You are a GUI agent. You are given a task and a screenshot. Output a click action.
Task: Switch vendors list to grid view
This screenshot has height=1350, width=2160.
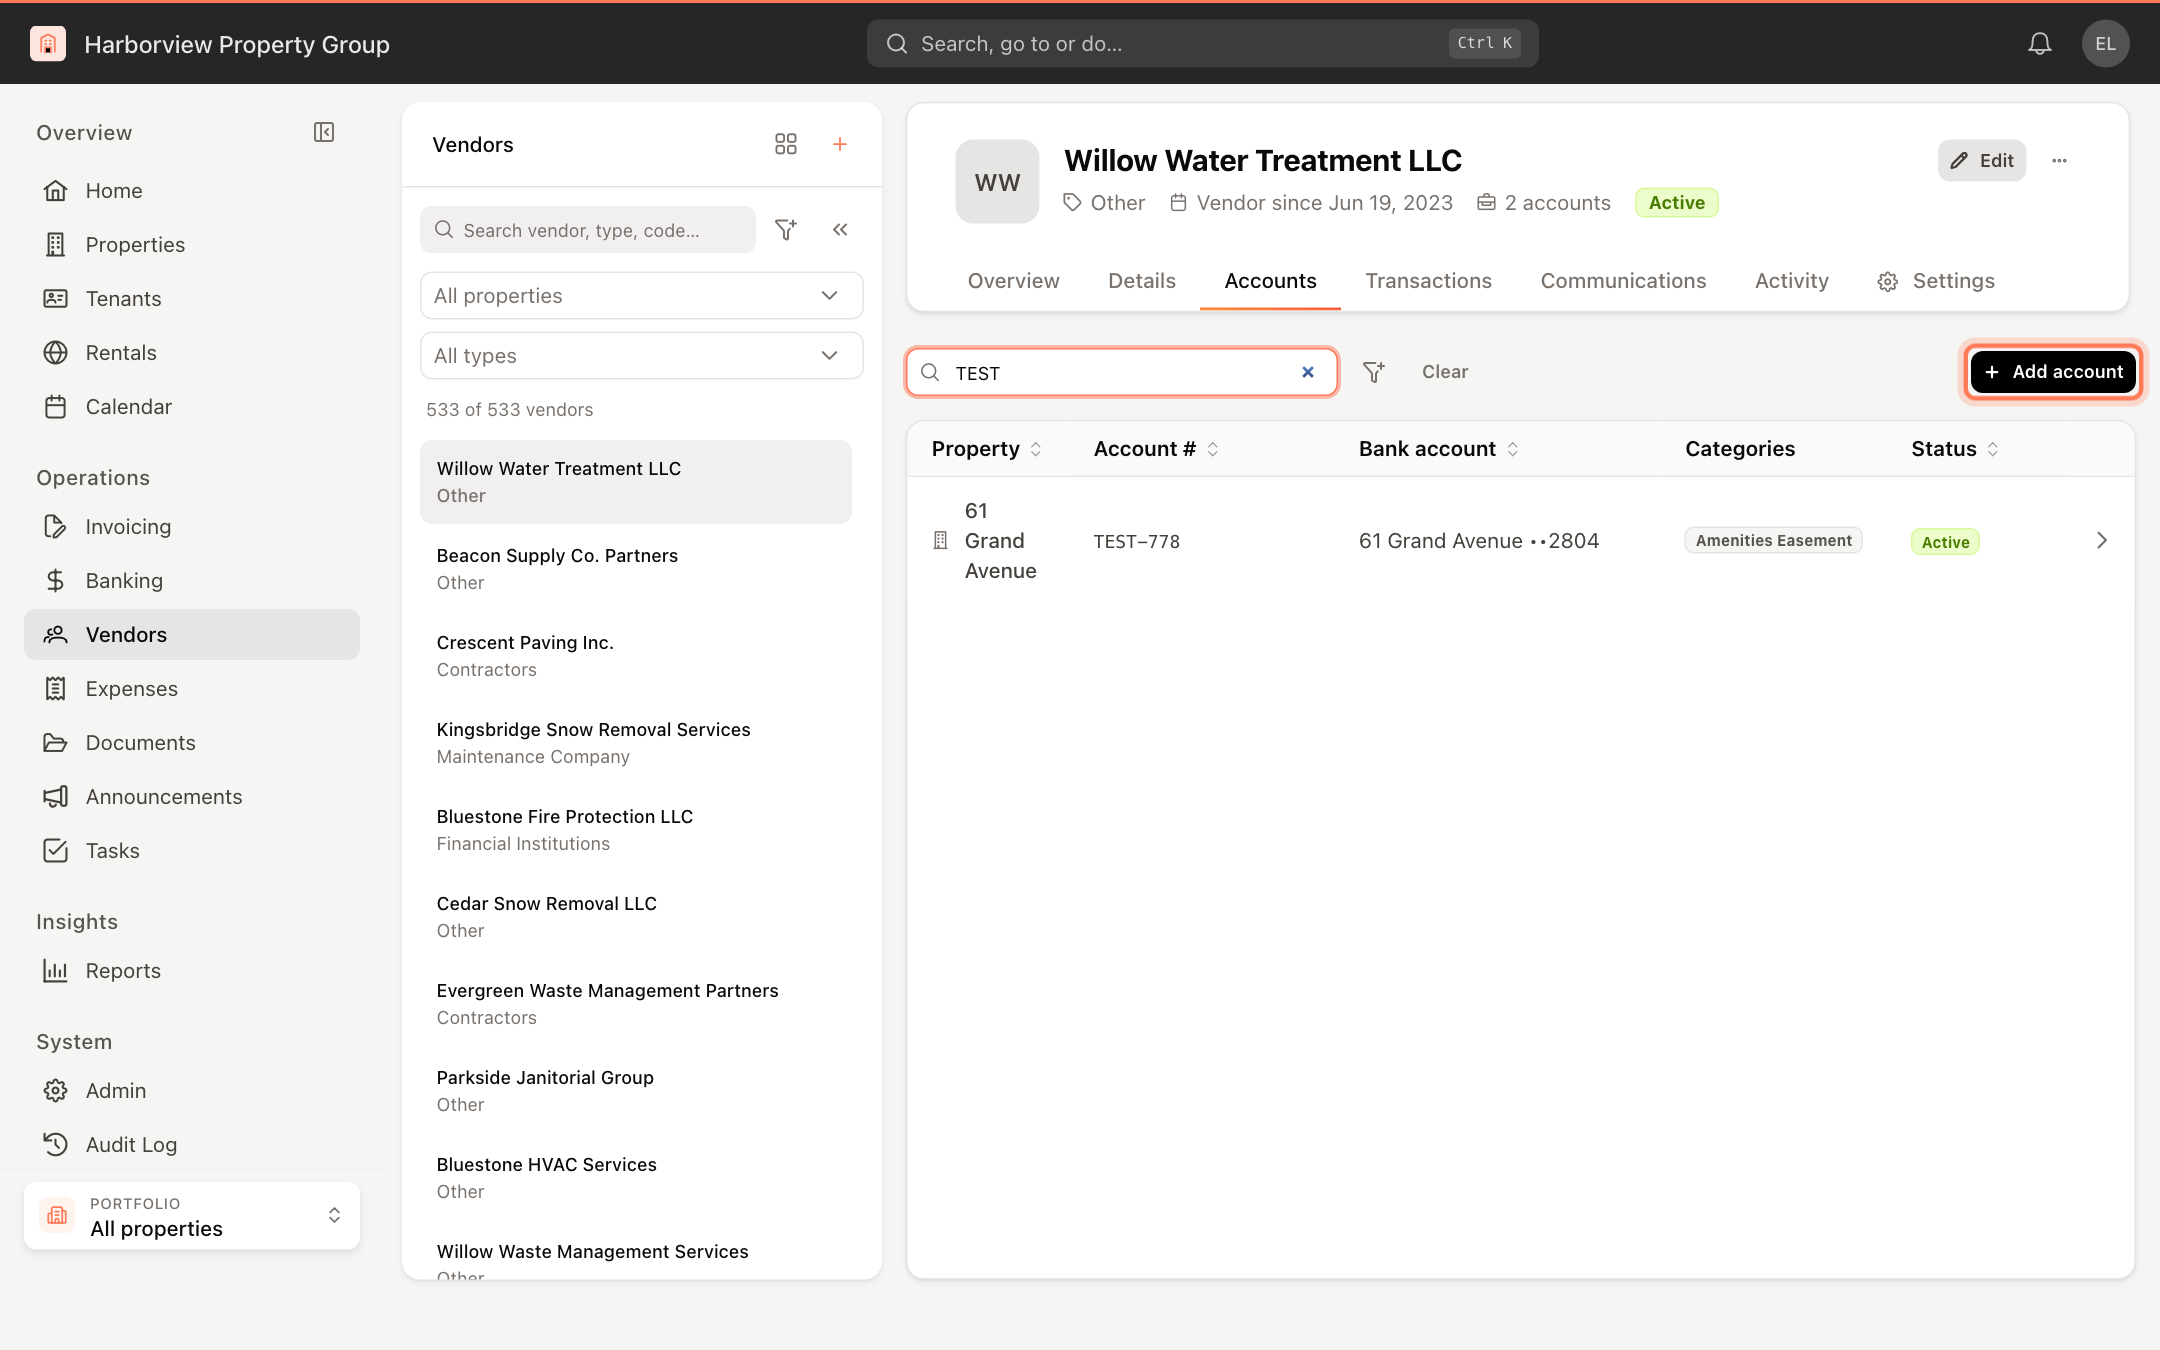(x=786, y=145)
